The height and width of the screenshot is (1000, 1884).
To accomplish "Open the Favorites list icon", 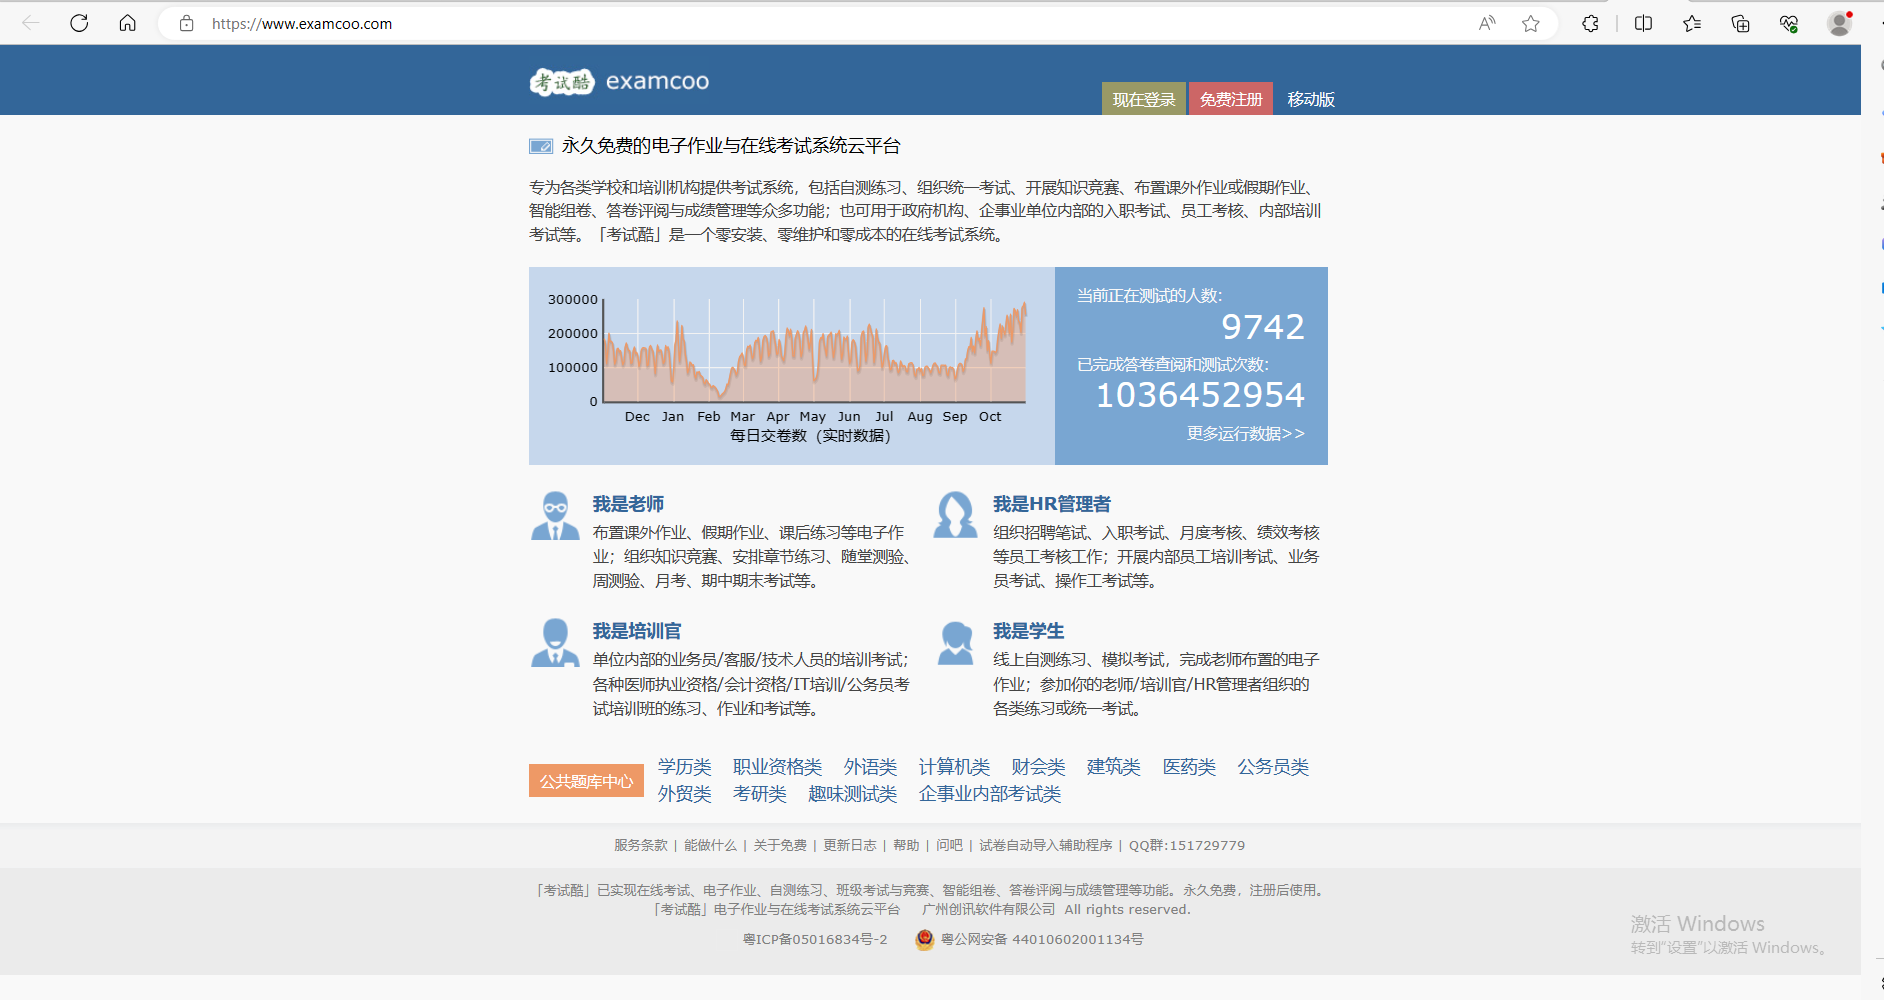I will (1692, 23).
